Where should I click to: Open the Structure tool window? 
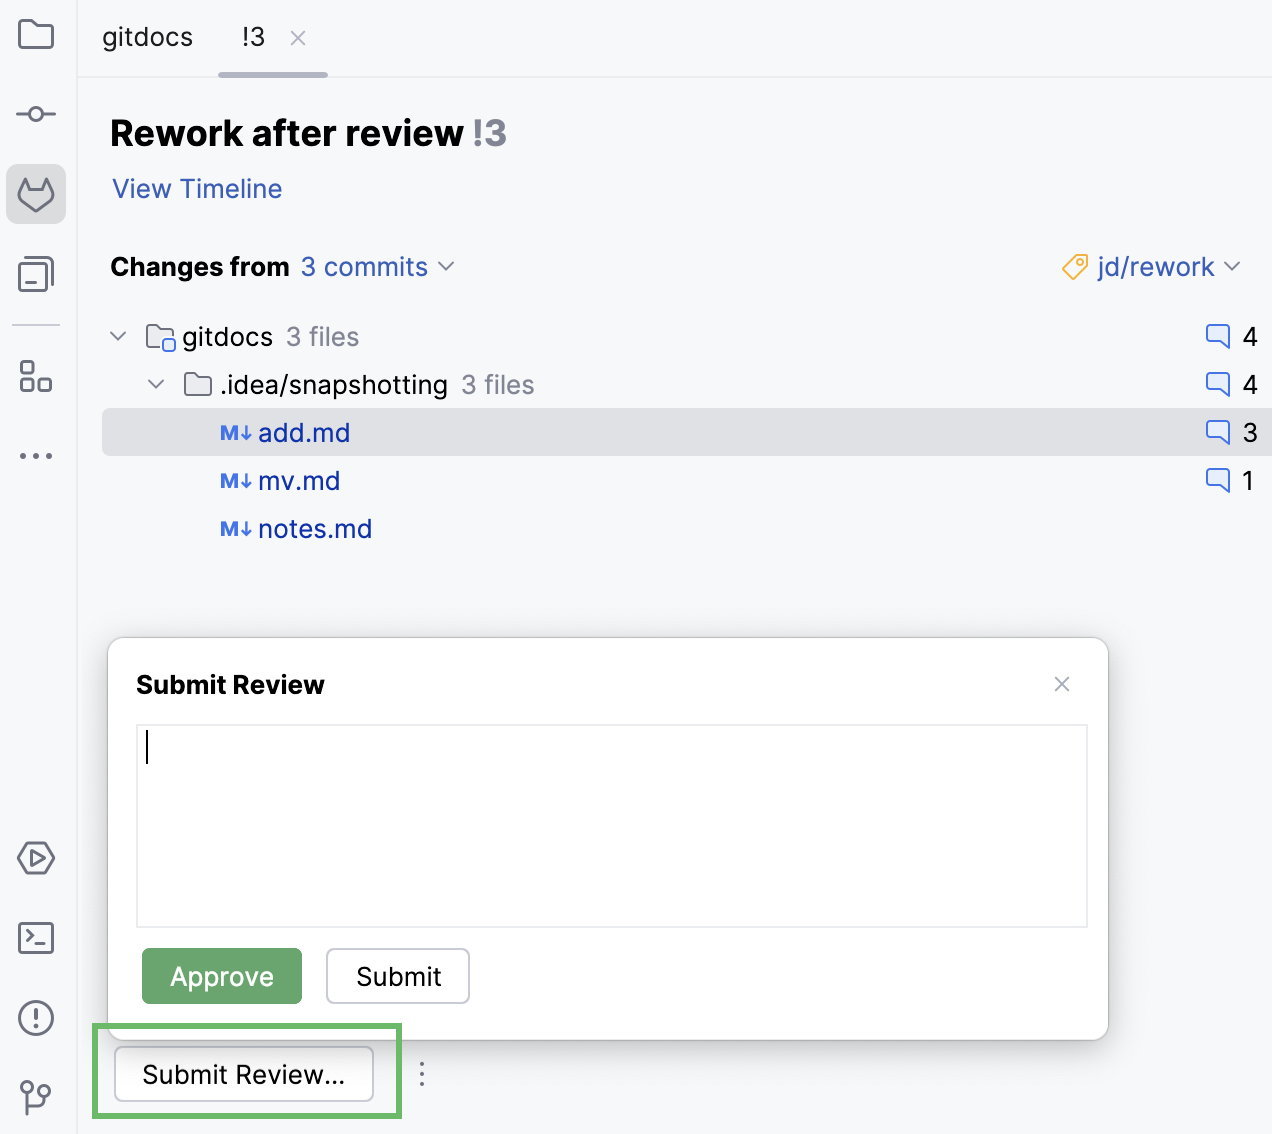click(x=36, y=378)
